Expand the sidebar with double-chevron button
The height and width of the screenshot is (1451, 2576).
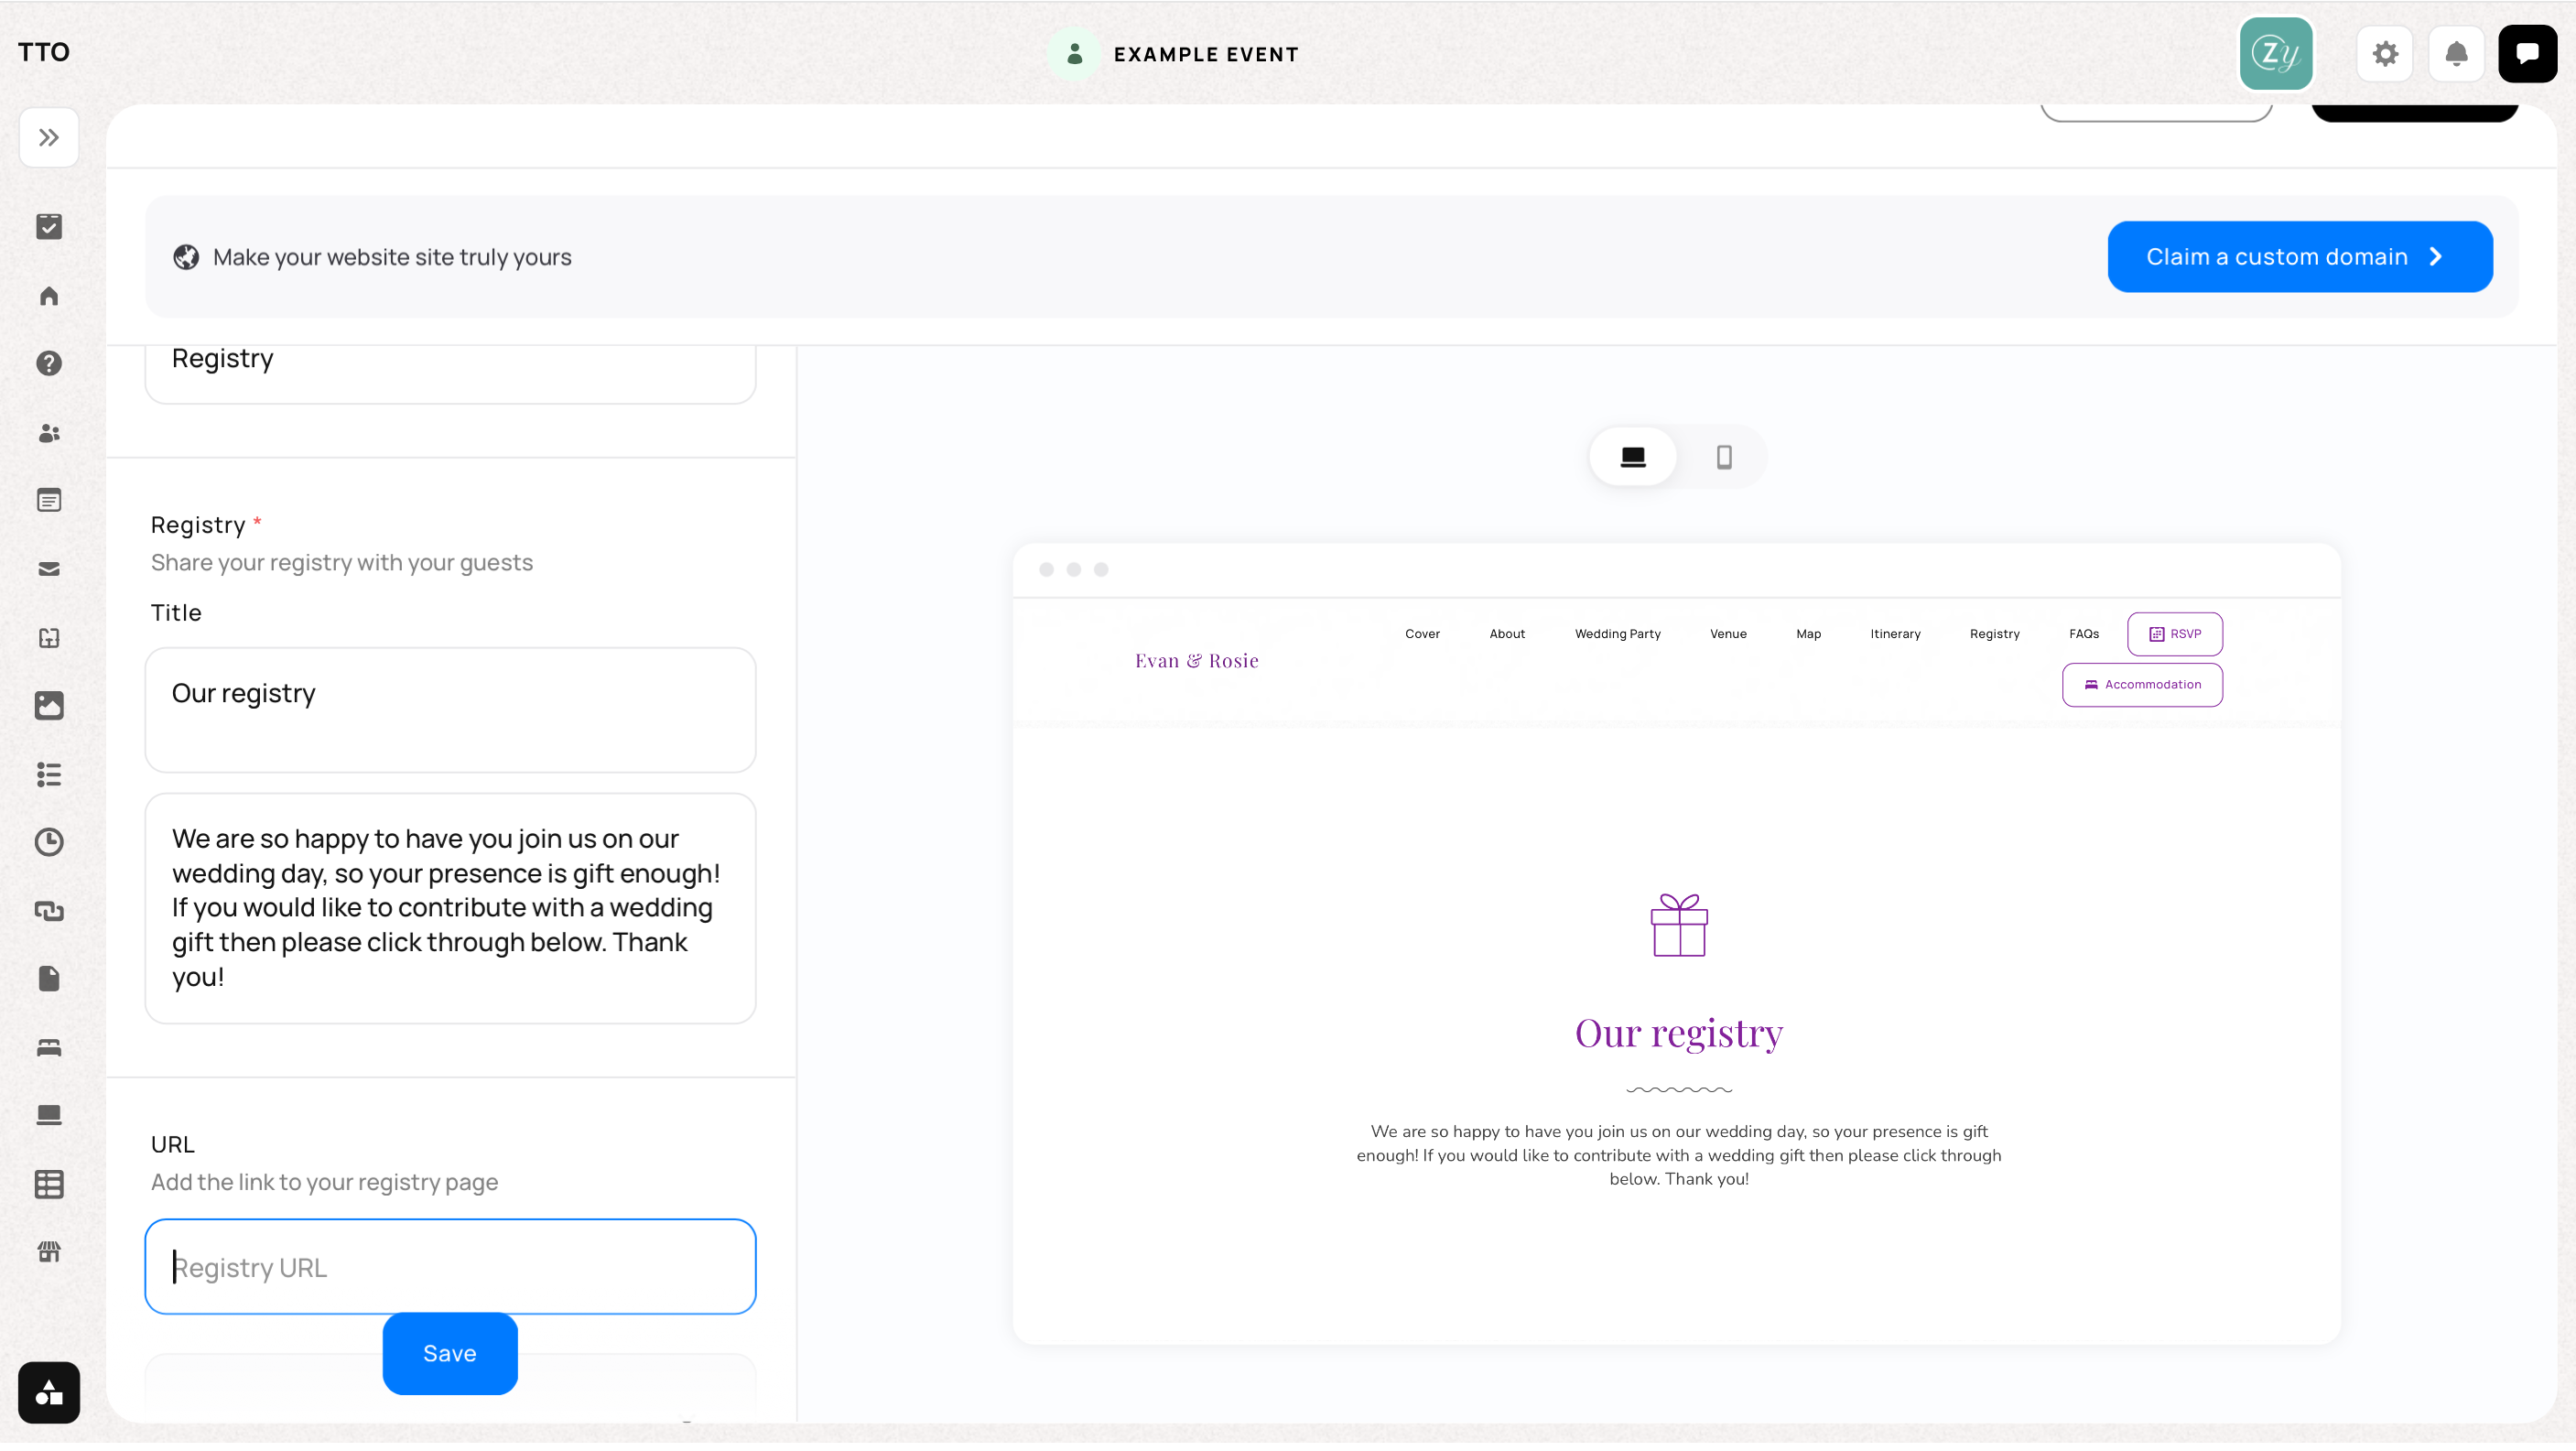[48, 138]
